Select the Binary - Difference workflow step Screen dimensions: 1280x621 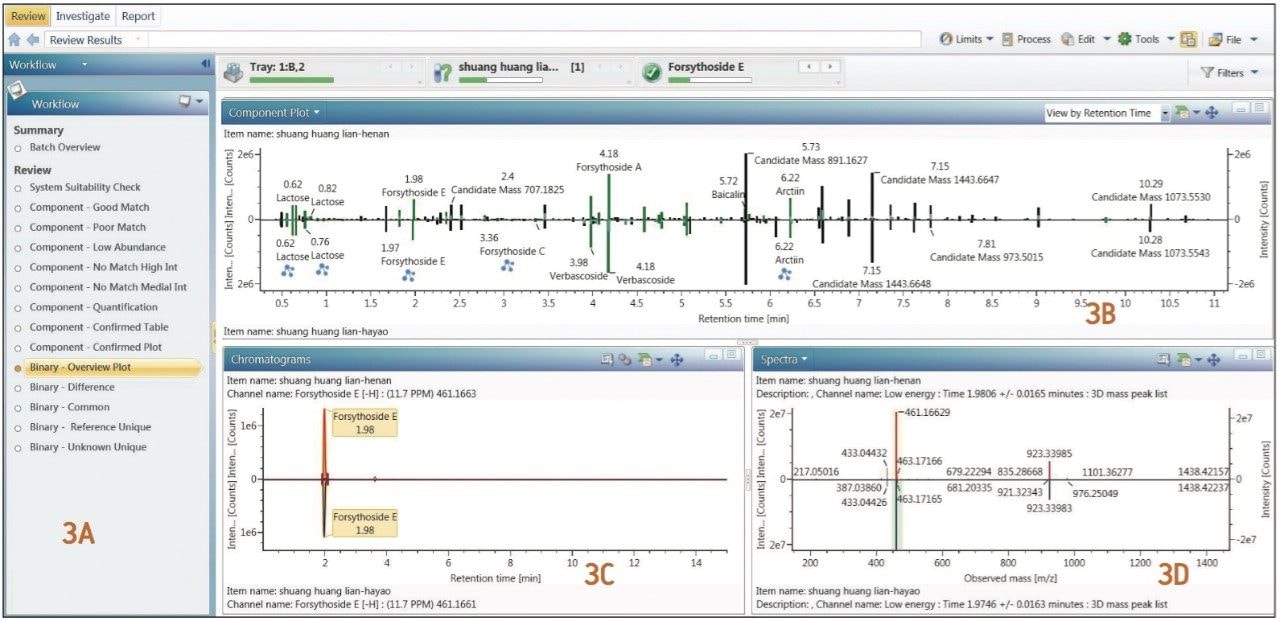click(x=72, y=387)
